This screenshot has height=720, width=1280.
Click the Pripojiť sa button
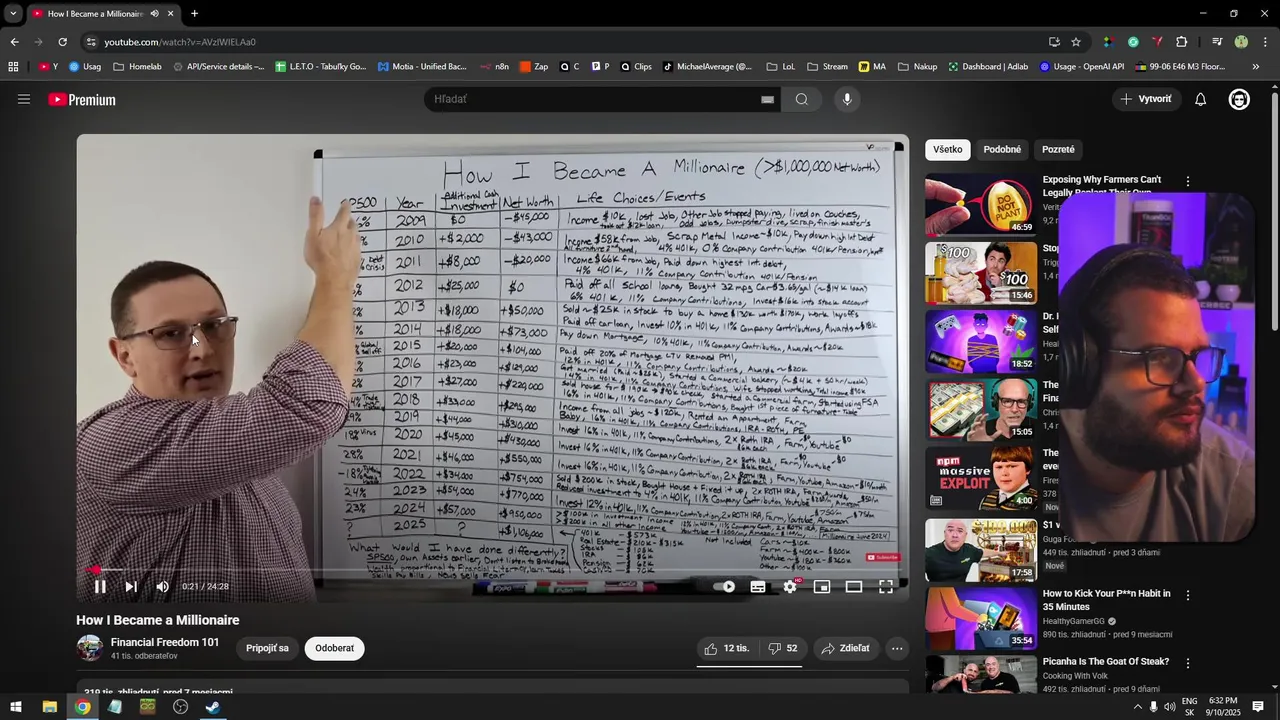[267, 648]
